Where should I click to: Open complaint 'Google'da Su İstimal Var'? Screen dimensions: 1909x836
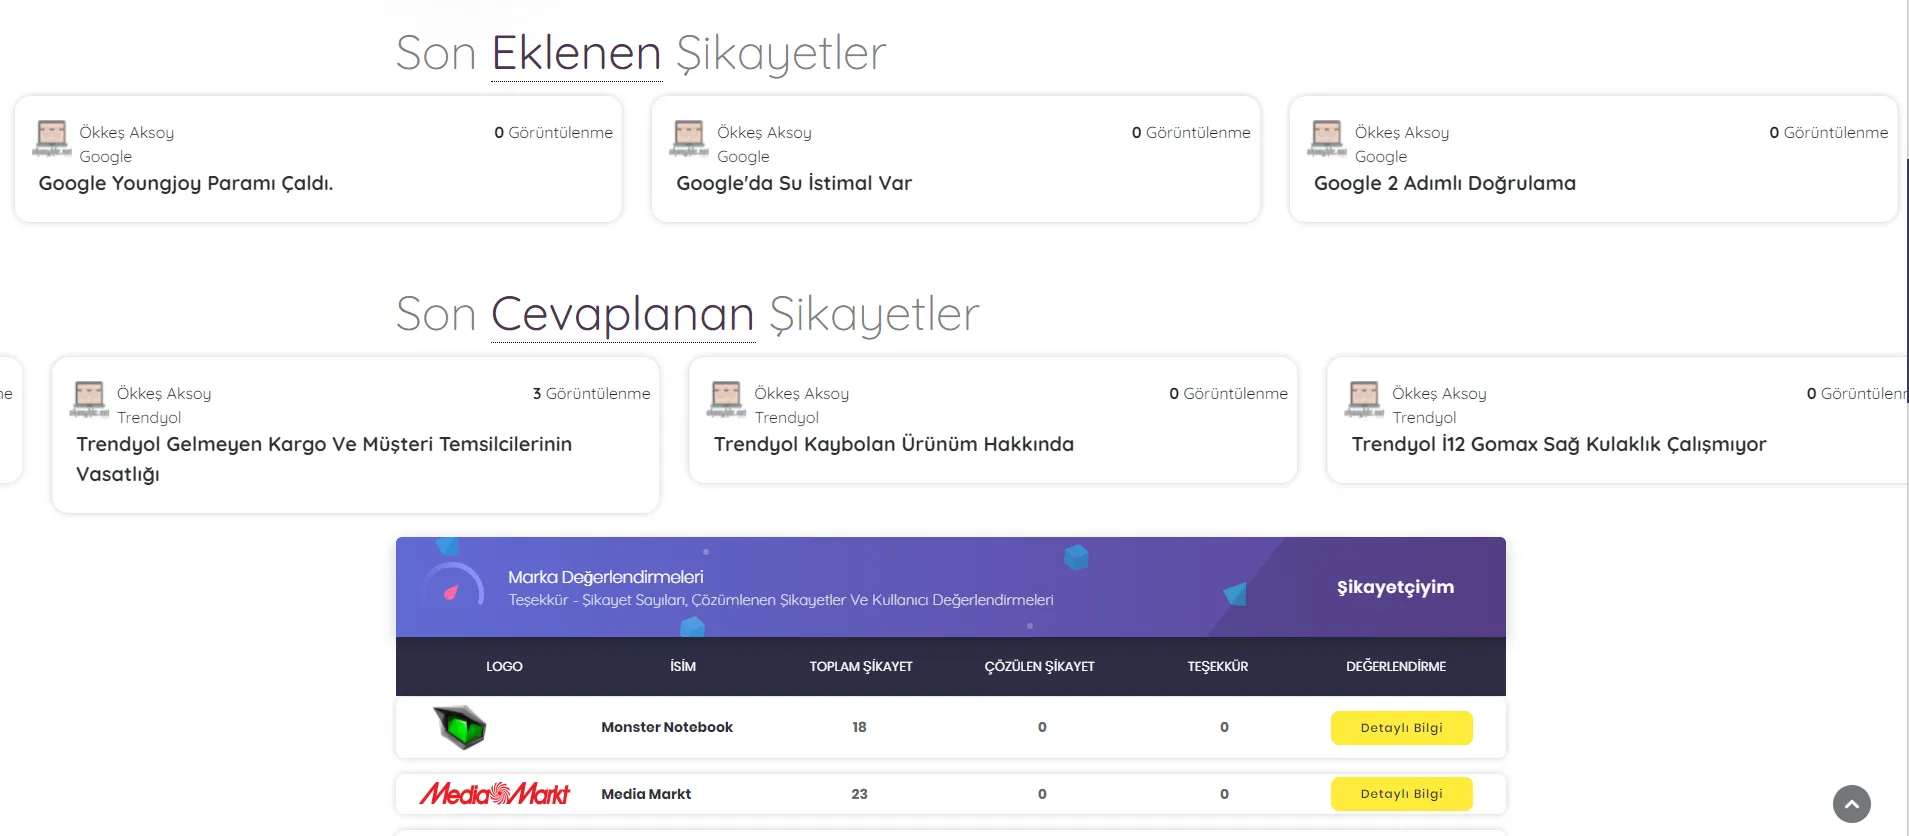(794, 183)
